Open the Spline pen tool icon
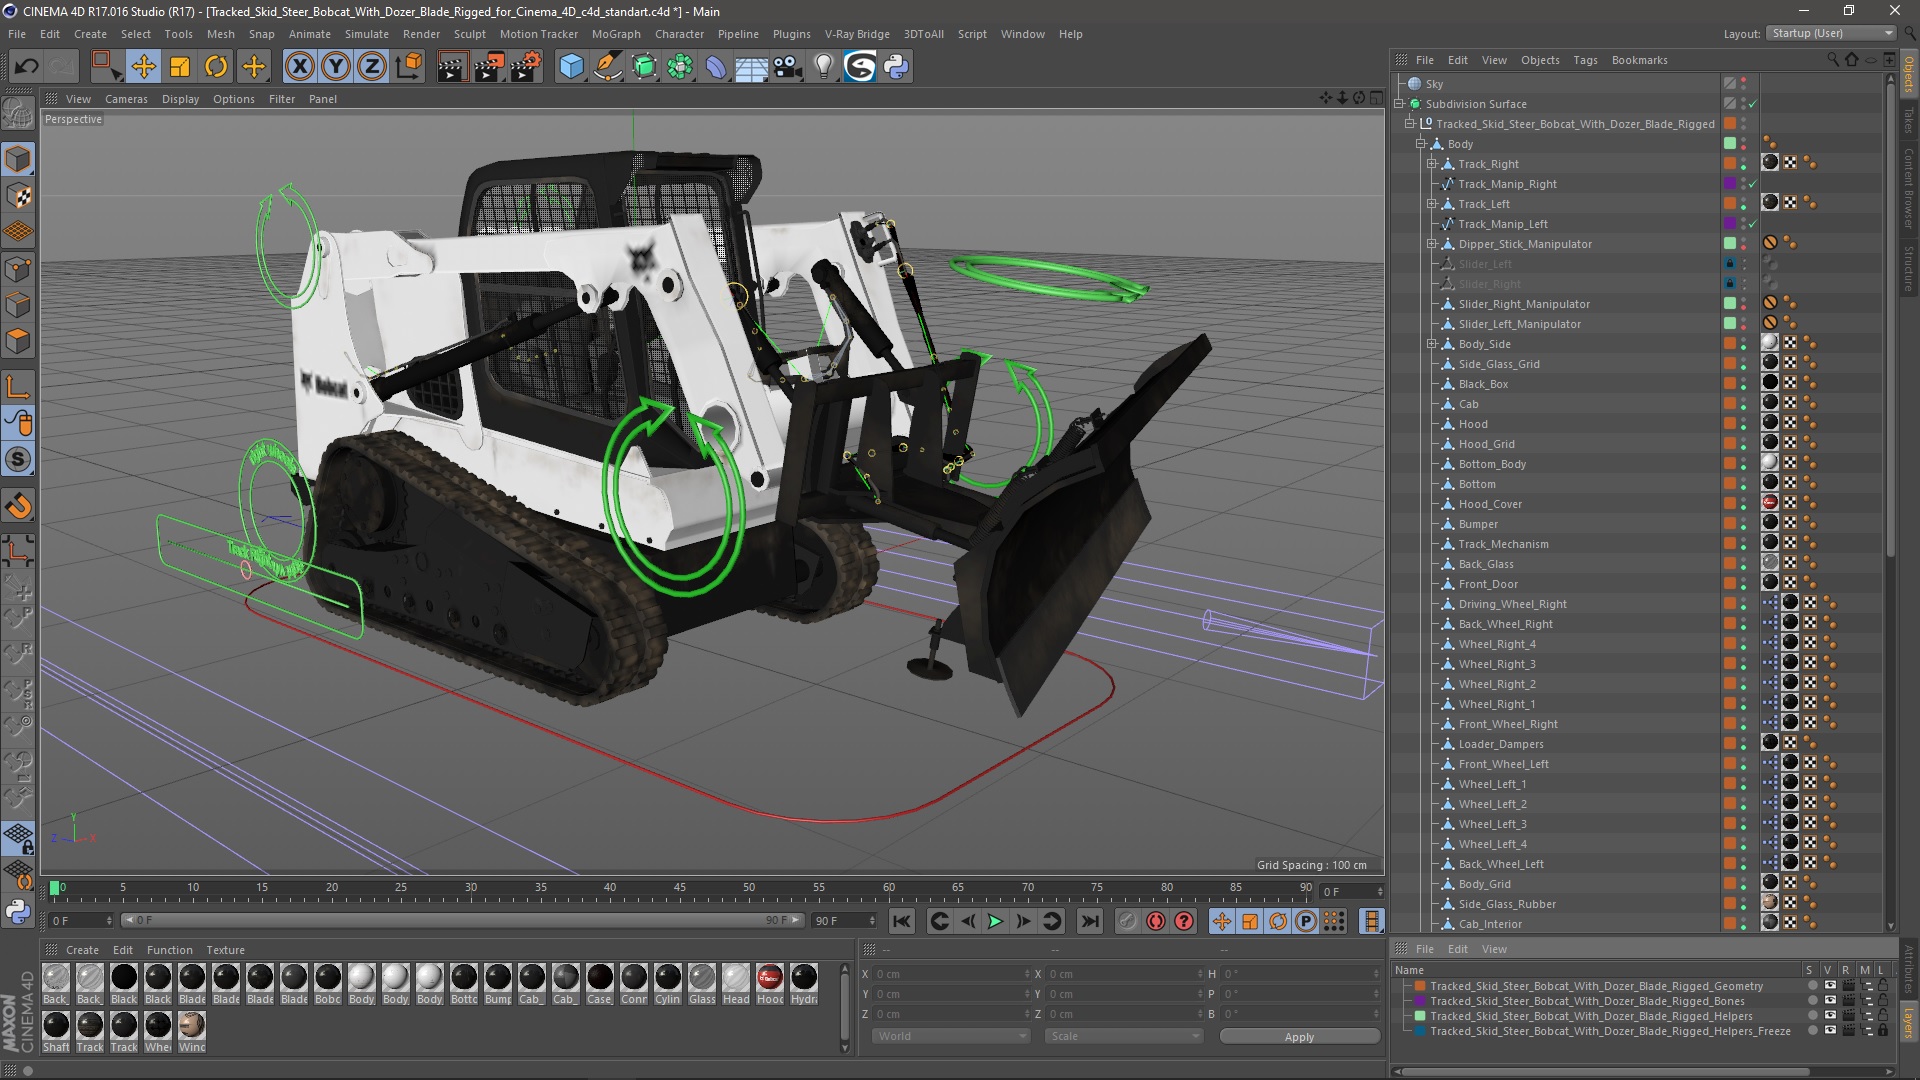The height and width of the screenshot is (1080, 1920). pyautogui.click(x=607, y=67)
